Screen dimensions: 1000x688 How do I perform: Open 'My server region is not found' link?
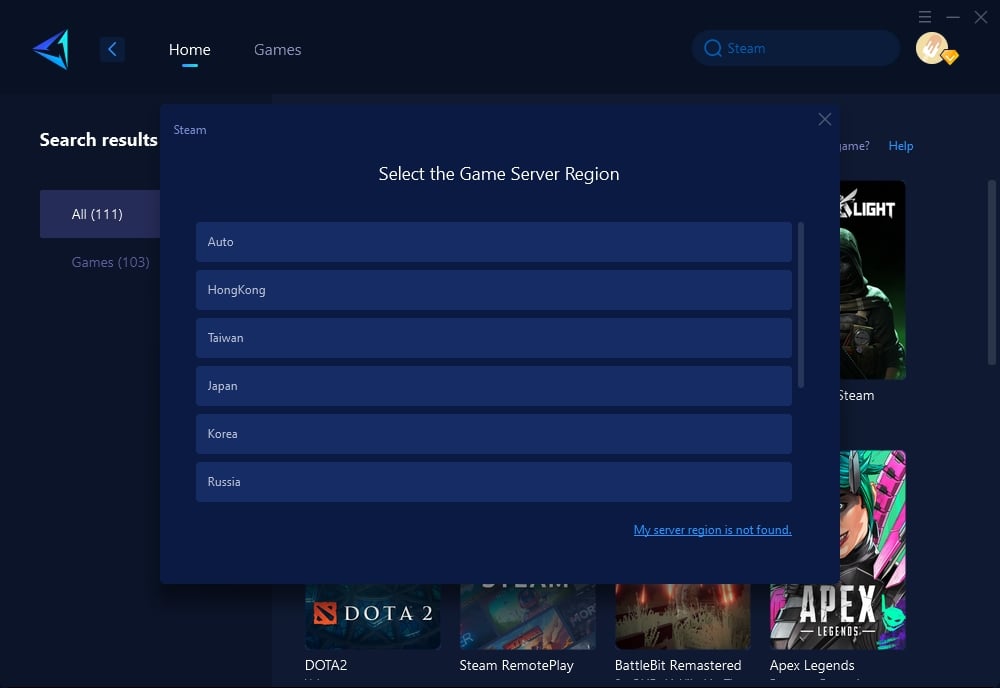click(x=712, y=530)
